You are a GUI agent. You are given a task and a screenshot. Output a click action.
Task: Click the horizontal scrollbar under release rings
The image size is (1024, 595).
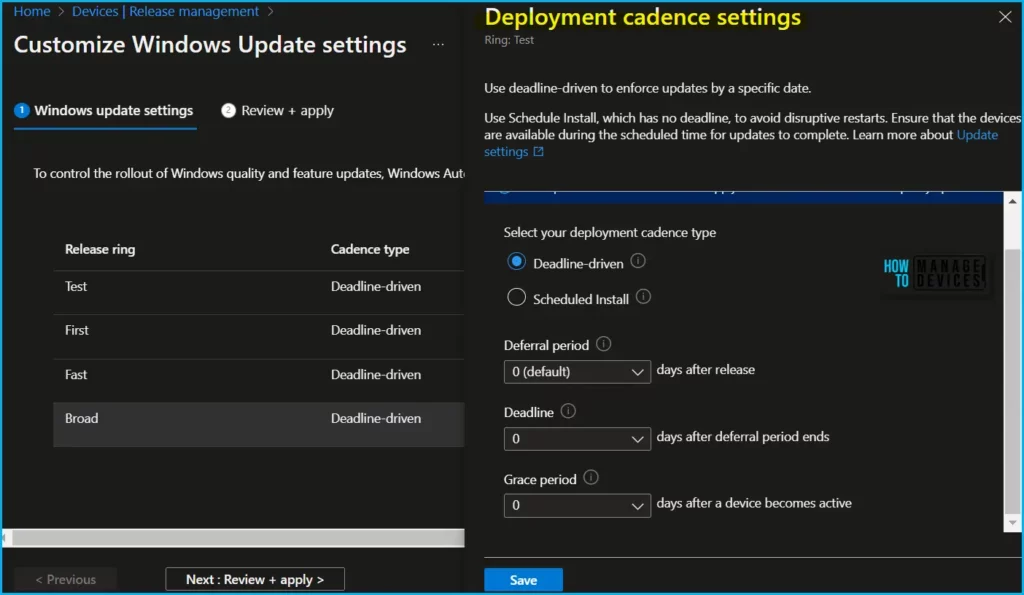[238, 538]
